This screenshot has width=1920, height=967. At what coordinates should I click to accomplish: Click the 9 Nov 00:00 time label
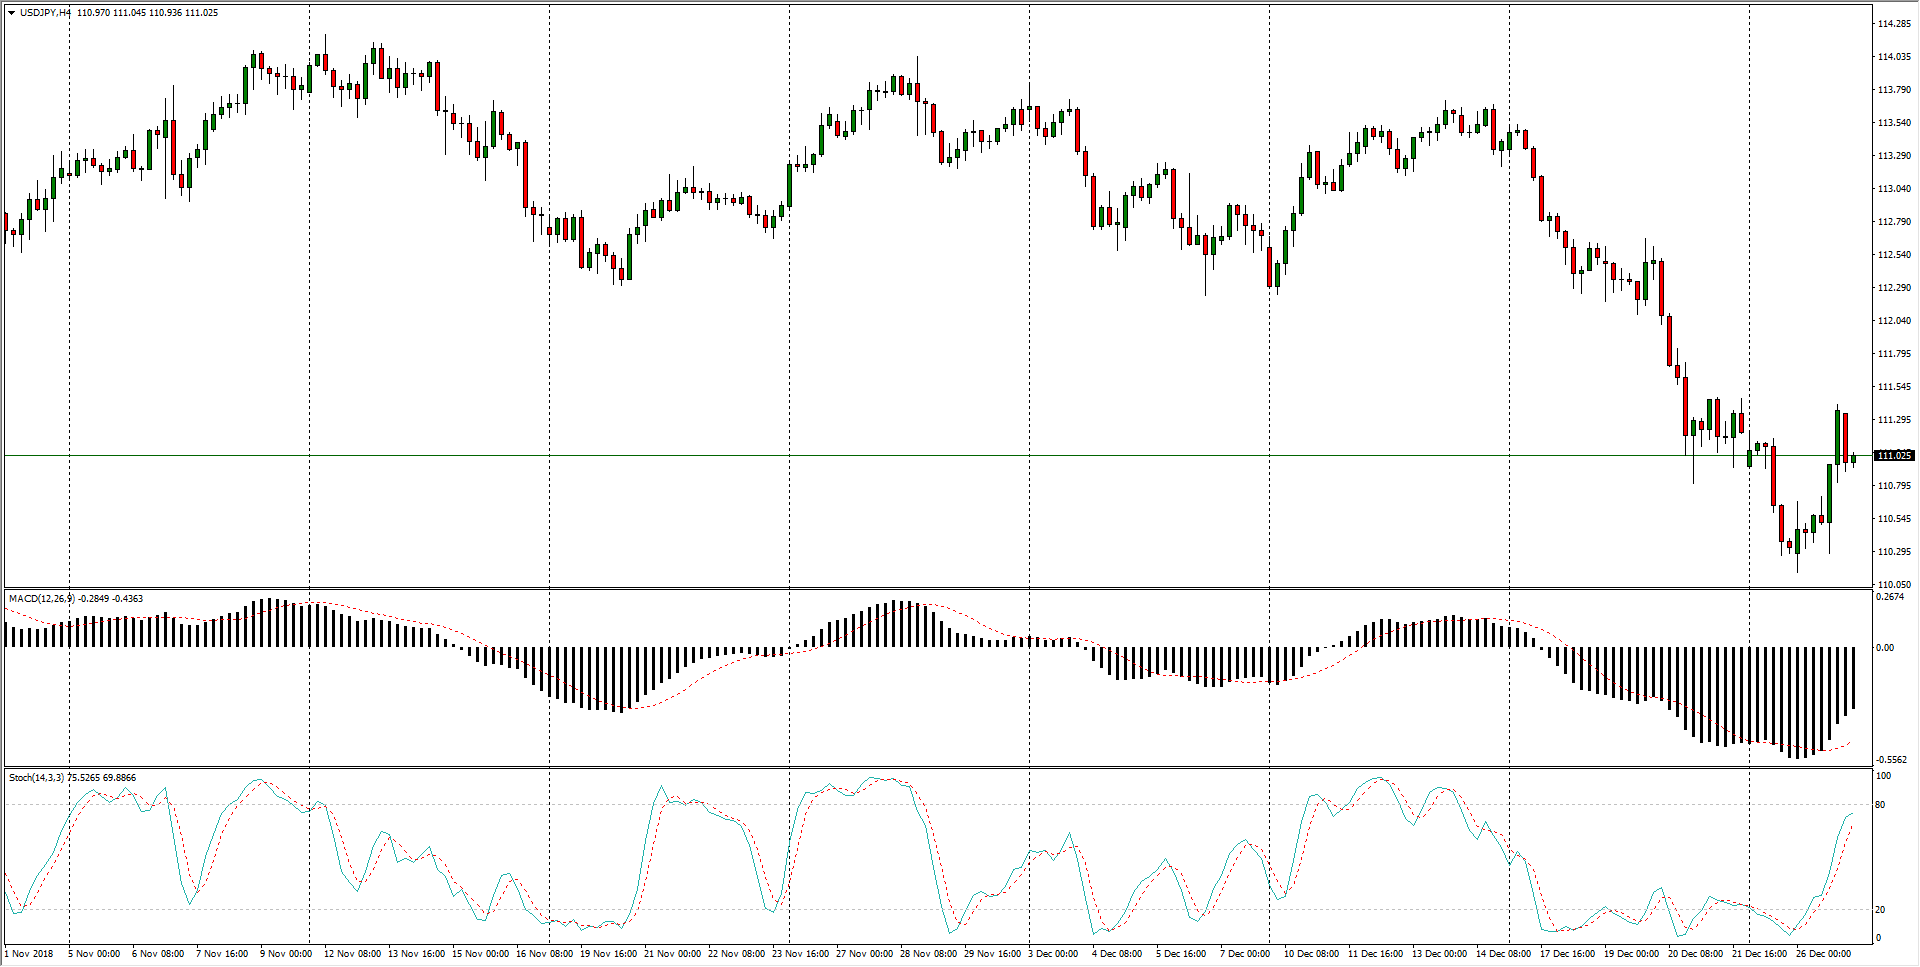pos(286,954)
